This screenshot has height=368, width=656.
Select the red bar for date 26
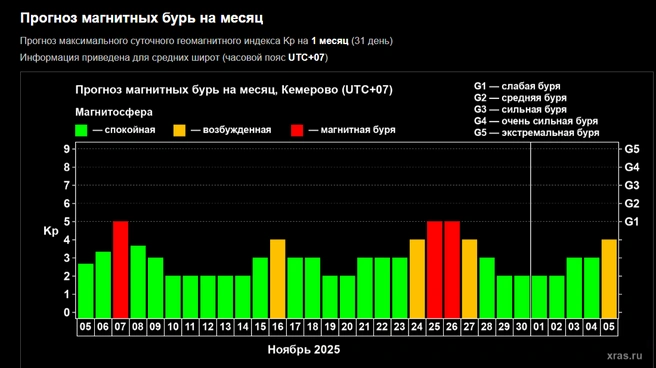coord(452,270)
